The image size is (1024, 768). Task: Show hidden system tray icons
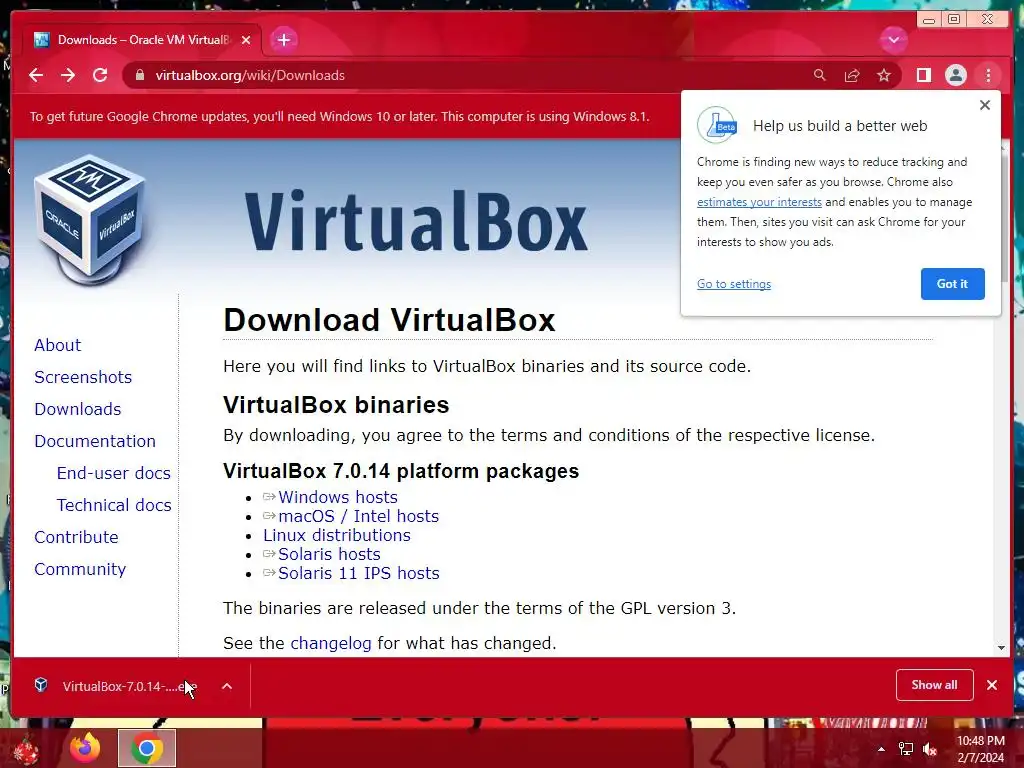coord(881,749)
